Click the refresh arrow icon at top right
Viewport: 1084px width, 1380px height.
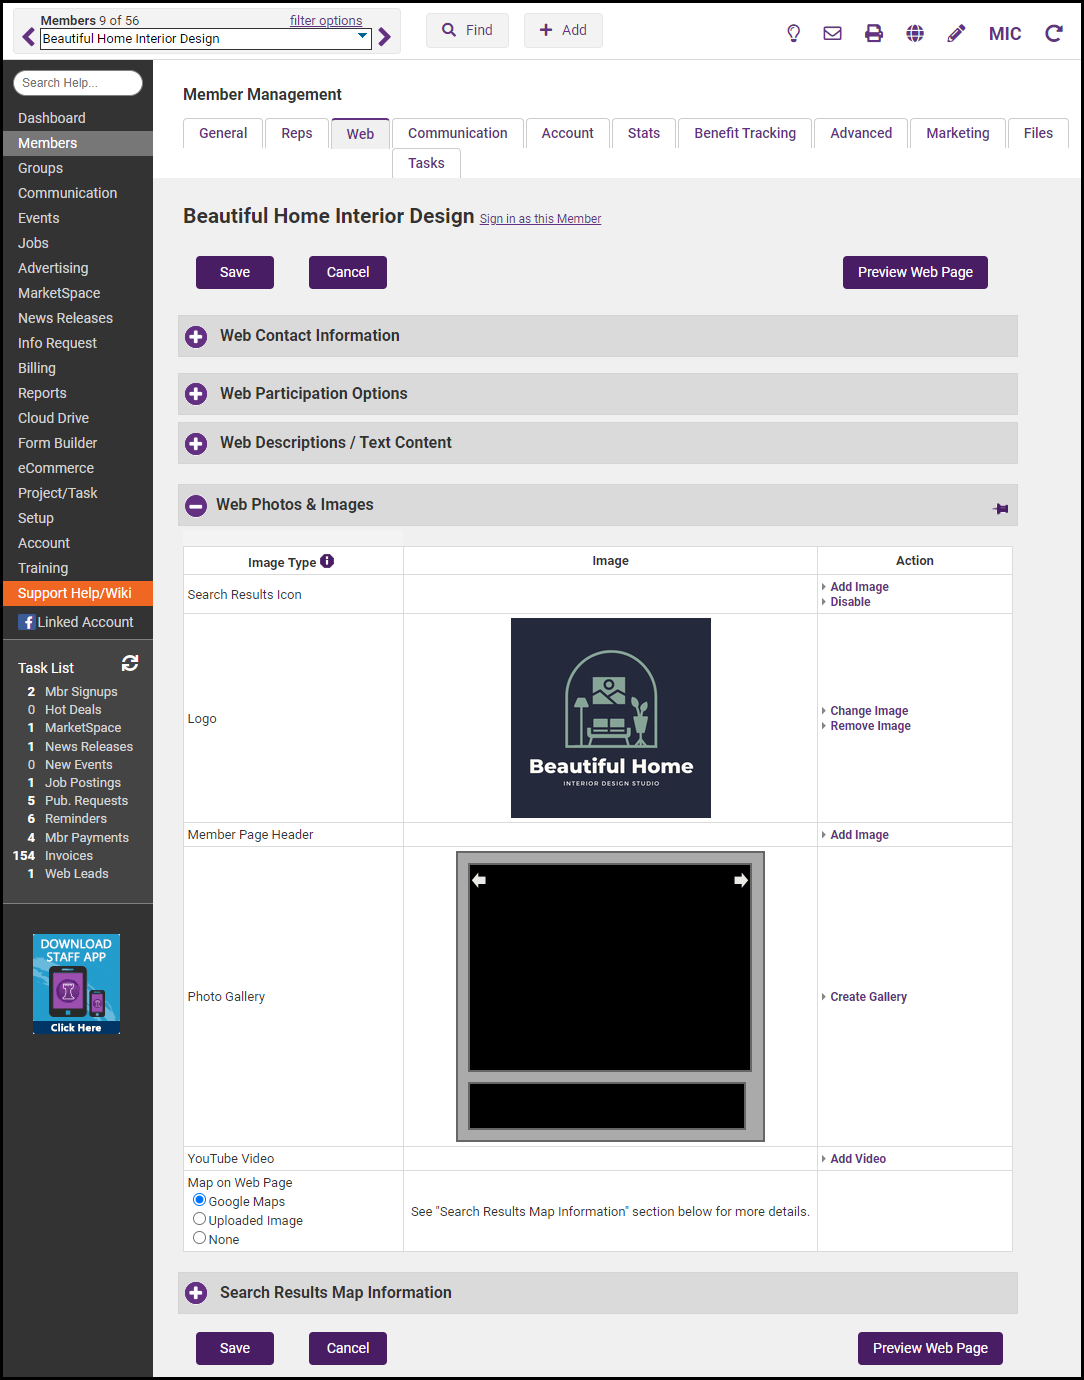1054,33
